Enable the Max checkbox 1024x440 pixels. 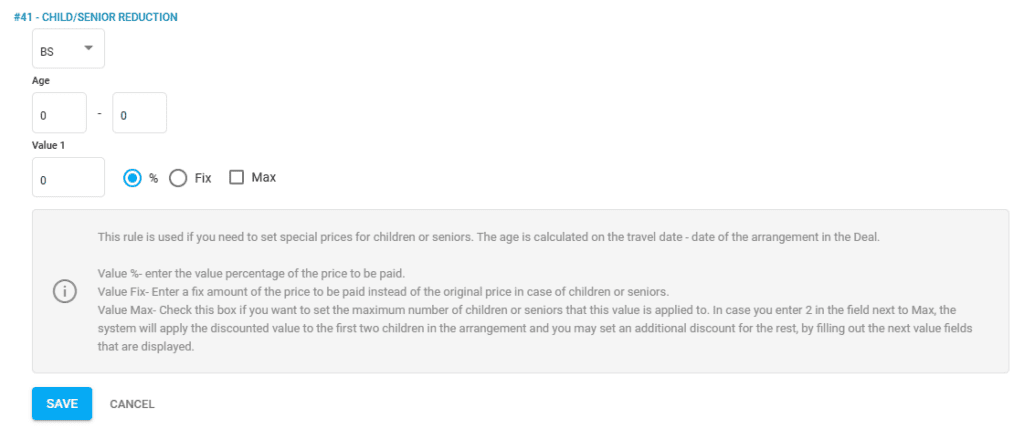237,177
